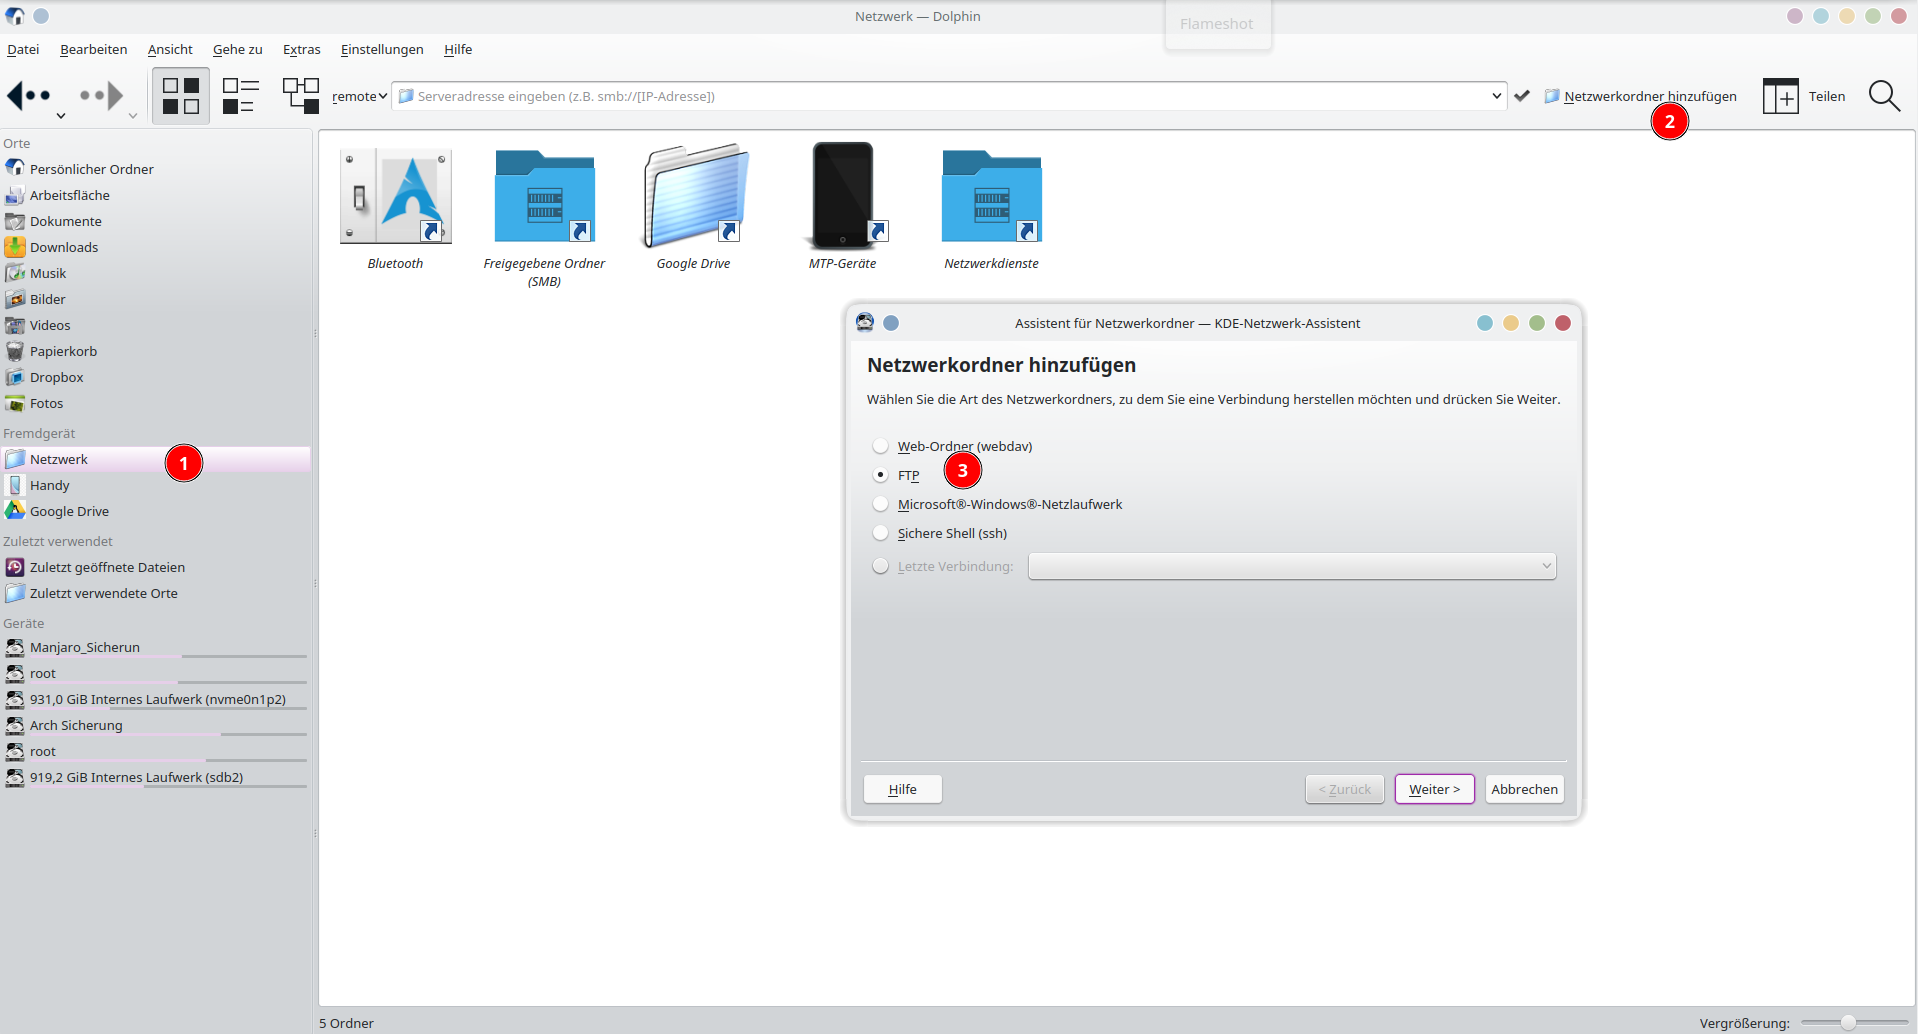The height and width of the screenshot is (1034, 1918).
Task: Click the search magnifier icon
Action: tap(1884, 96)
